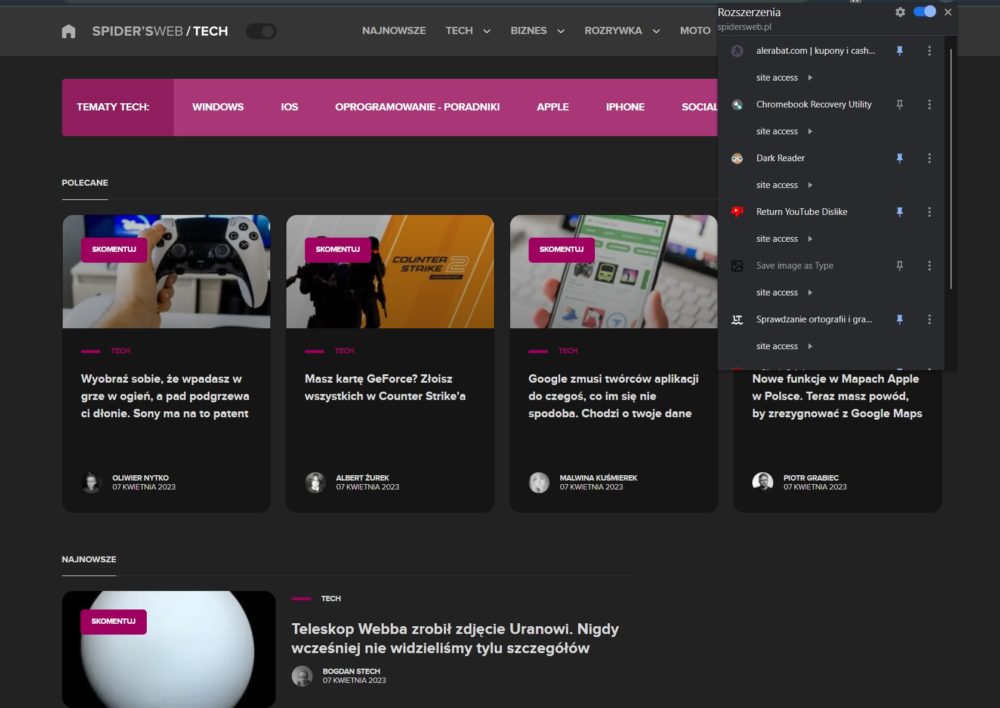1000x708 pixels.
Task: Expand site access under Chromebook Recovery Utility
Action: [x=784, y=131]
